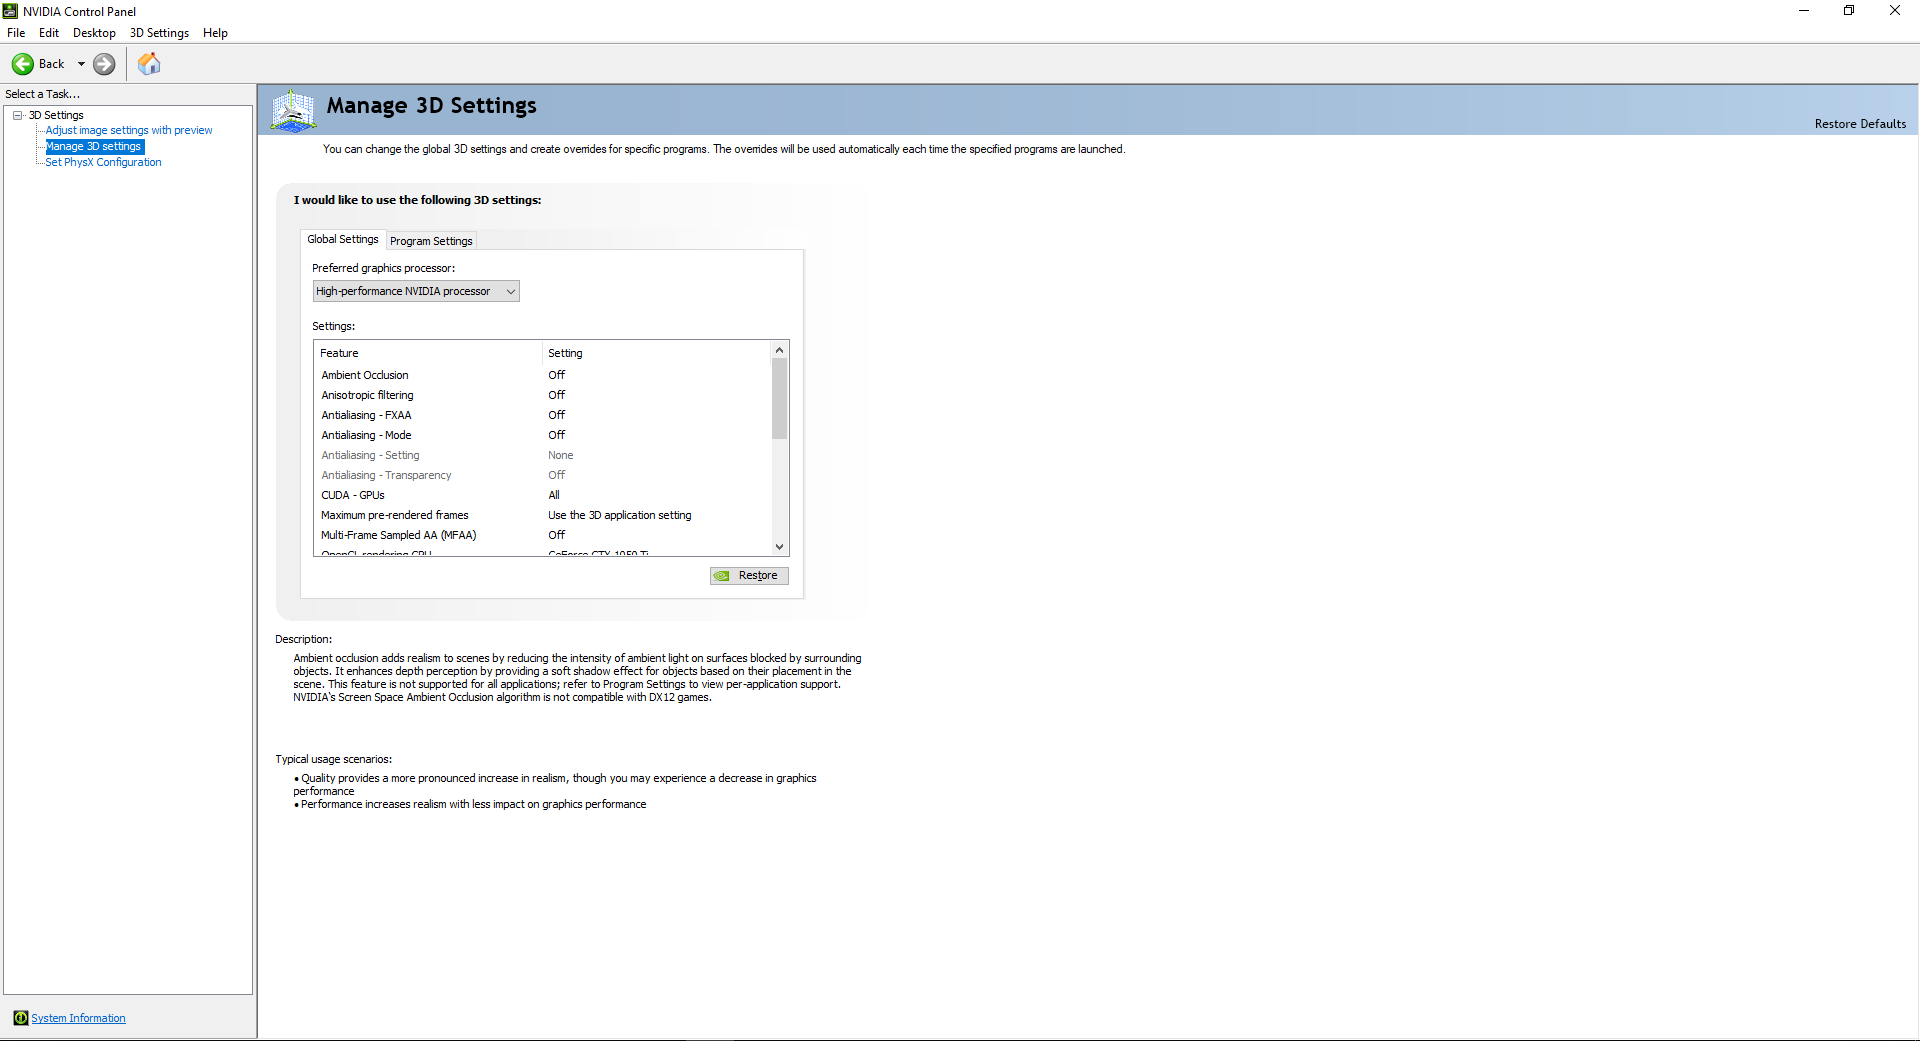Select Manage 3D settings in task tree
Viewport: 1920px width, 1041px height.
pos(95,146)
